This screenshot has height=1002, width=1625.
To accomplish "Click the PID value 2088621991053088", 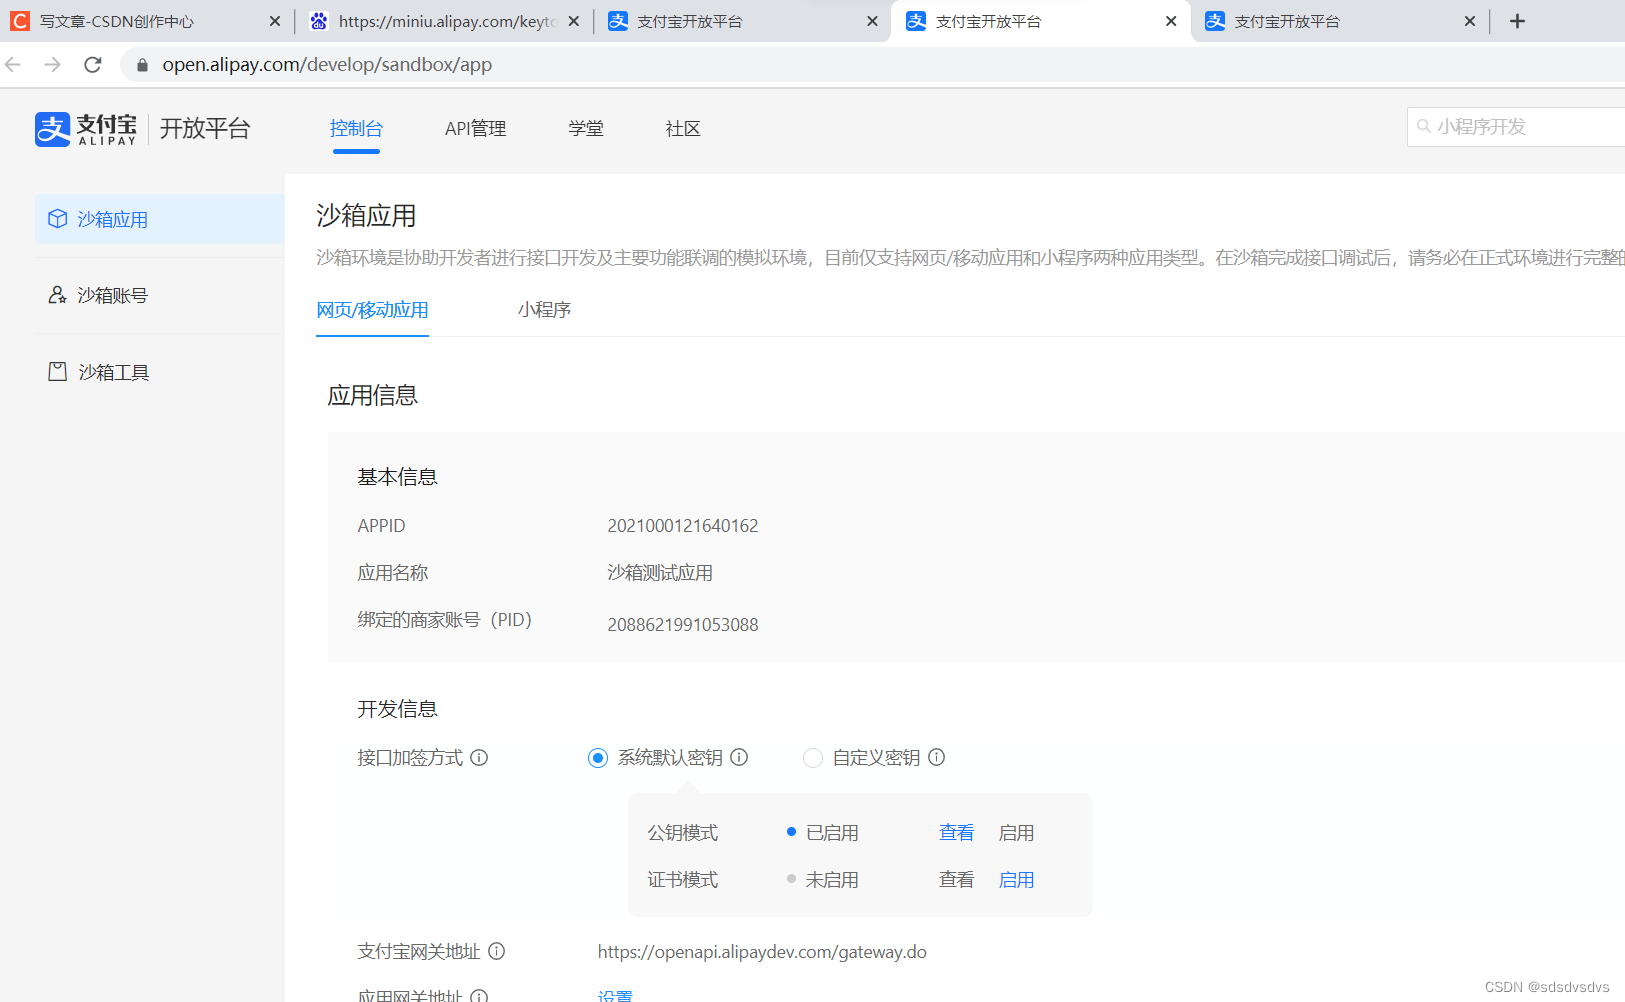I will click(683, 625).
